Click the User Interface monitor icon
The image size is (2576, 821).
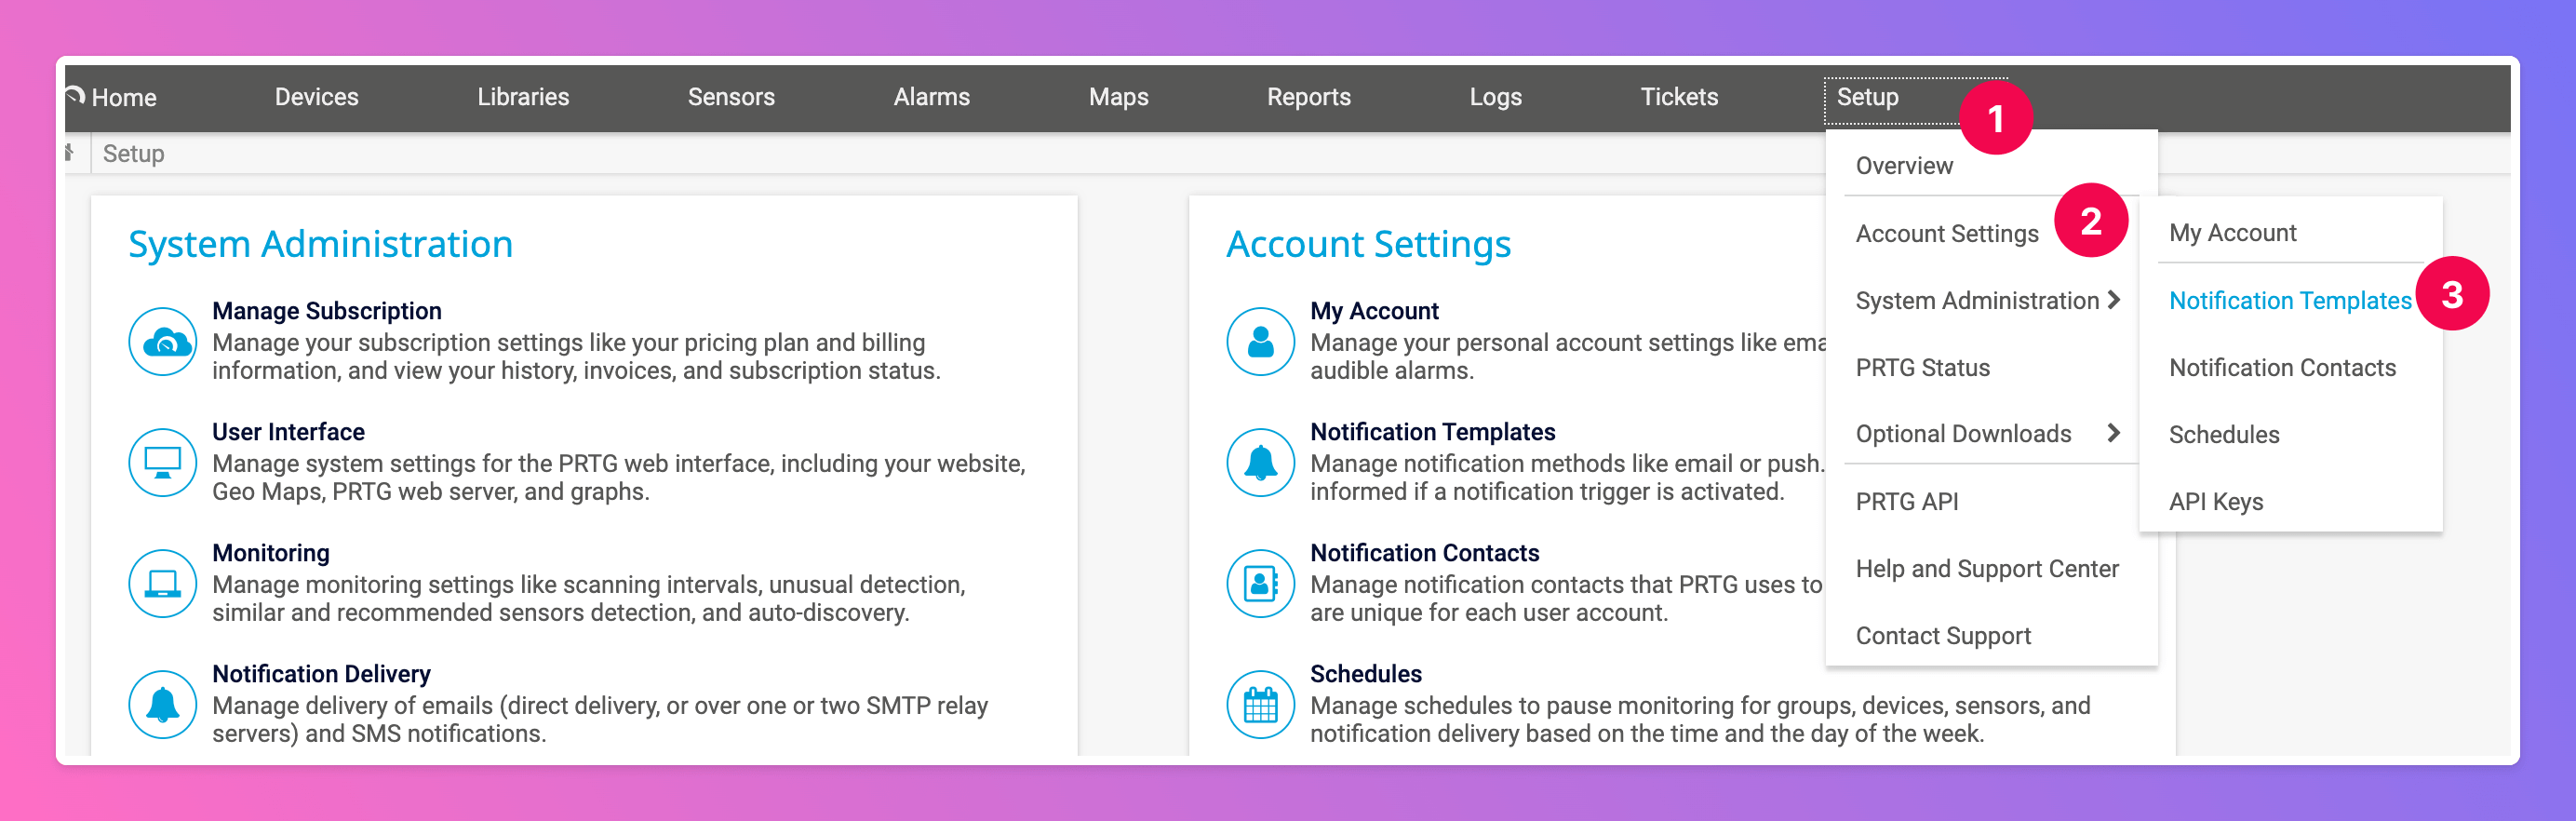click(162, 462)
